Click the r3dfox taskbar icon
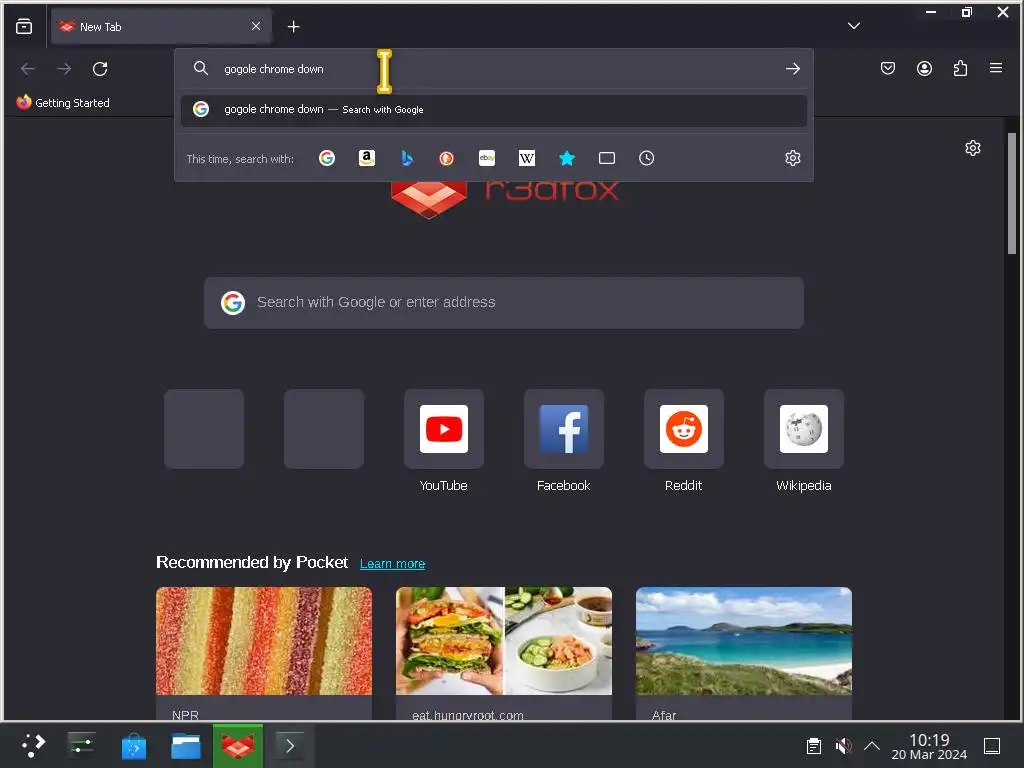This screenshot has width=1024, height=768. pos(238,746)
